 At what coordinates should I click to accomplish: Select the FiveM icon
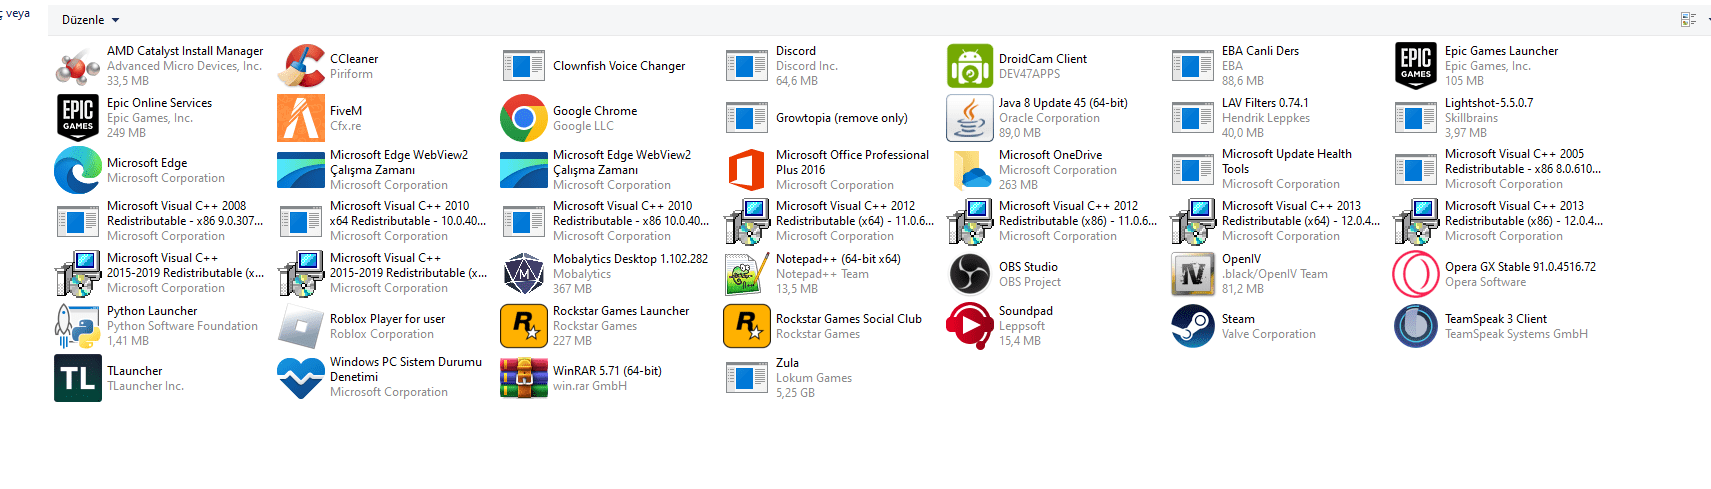tap(301, 118)
